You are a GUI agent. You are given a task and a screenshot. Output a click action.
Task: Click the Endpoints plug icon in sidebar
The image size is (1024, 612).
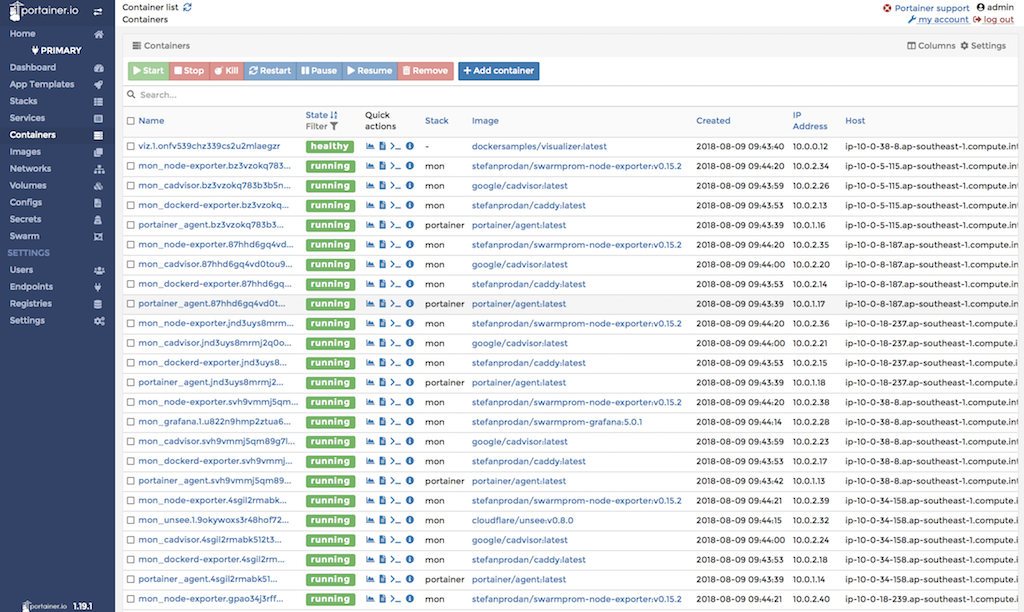[x=99, y=287]
